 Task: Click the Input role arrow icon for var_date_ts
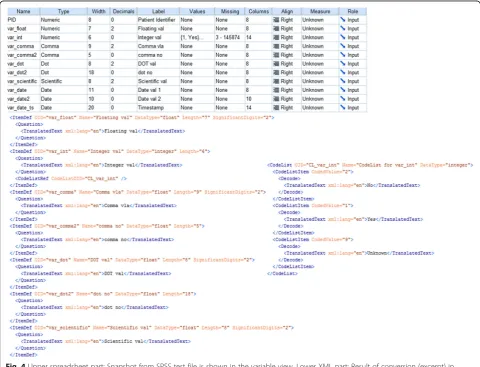[343, 108]
